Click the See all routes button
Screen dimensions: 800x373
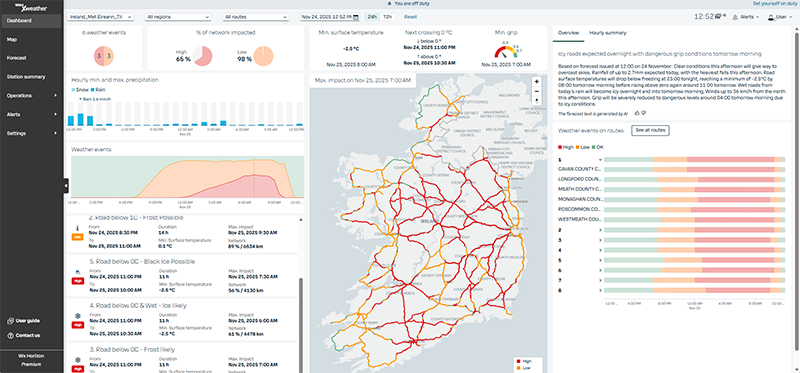point(650,130)
